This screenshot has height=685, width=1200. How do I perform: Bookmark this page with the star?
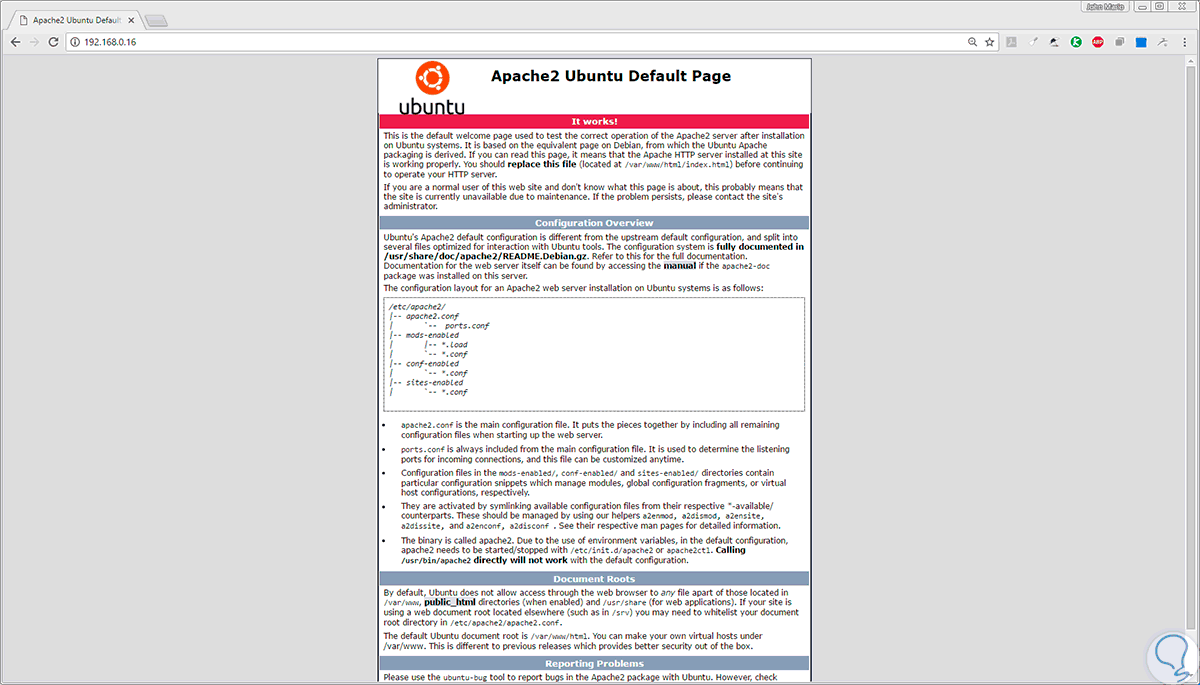(x=990, y=42)
